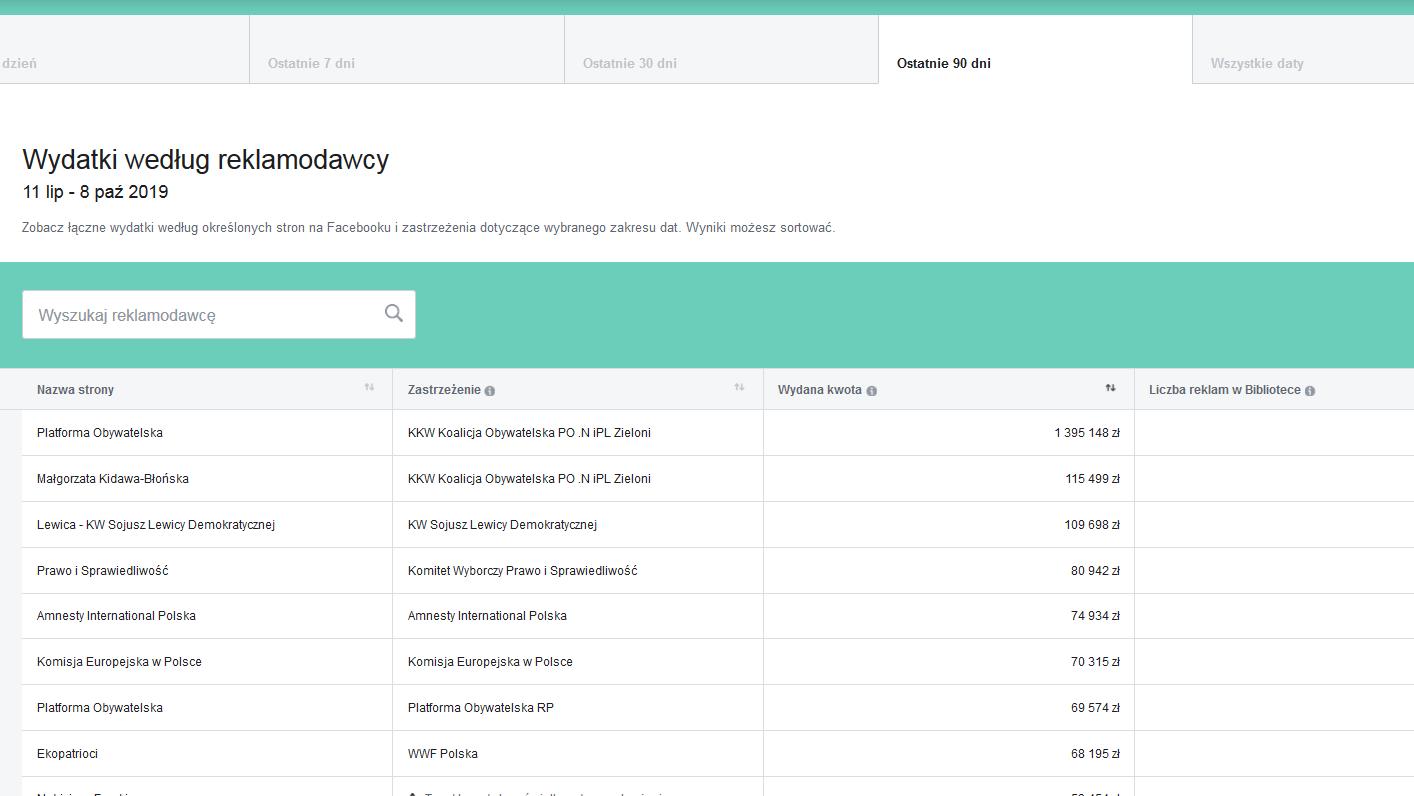1414x796 pixels.
Task: Open Małgorzata Kidawa-Błońska page row
Action: pyautogui.click(x=113, y=479)
